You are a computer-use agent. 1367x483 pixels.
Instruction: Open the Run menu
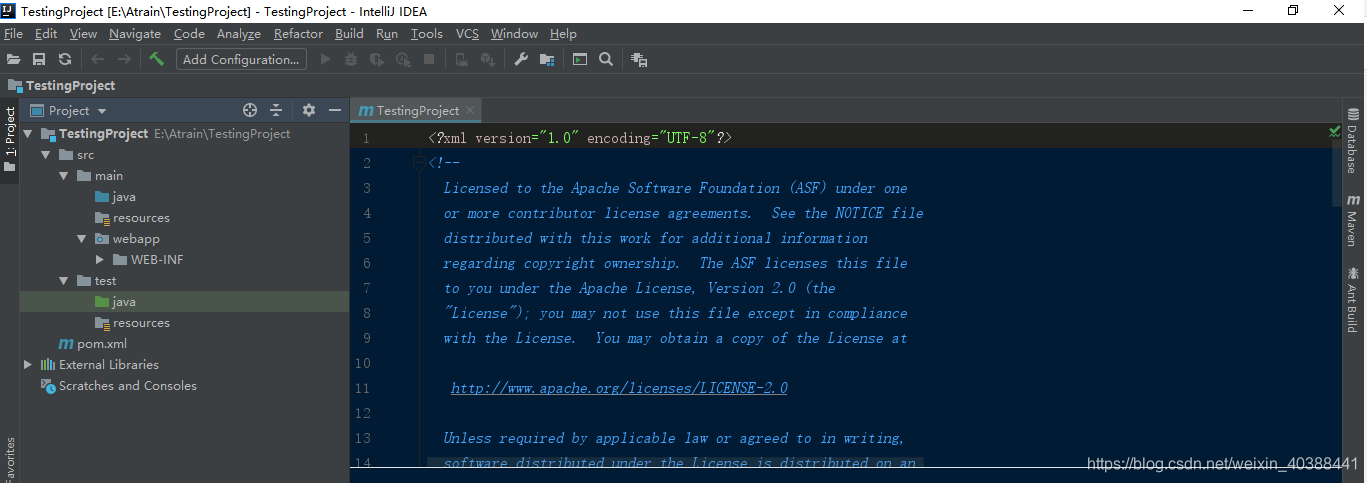click(387, 34)
